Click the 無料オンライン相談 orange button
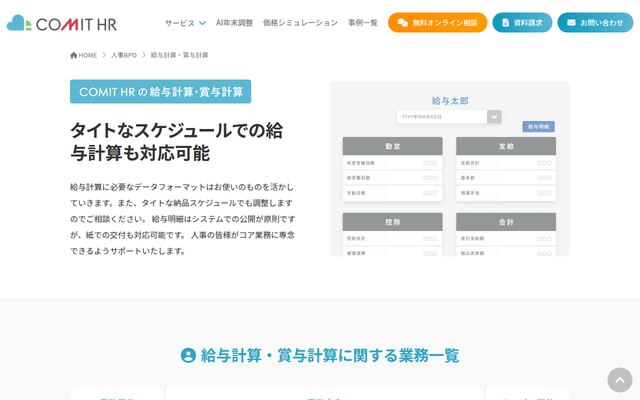 click(438, 22)
